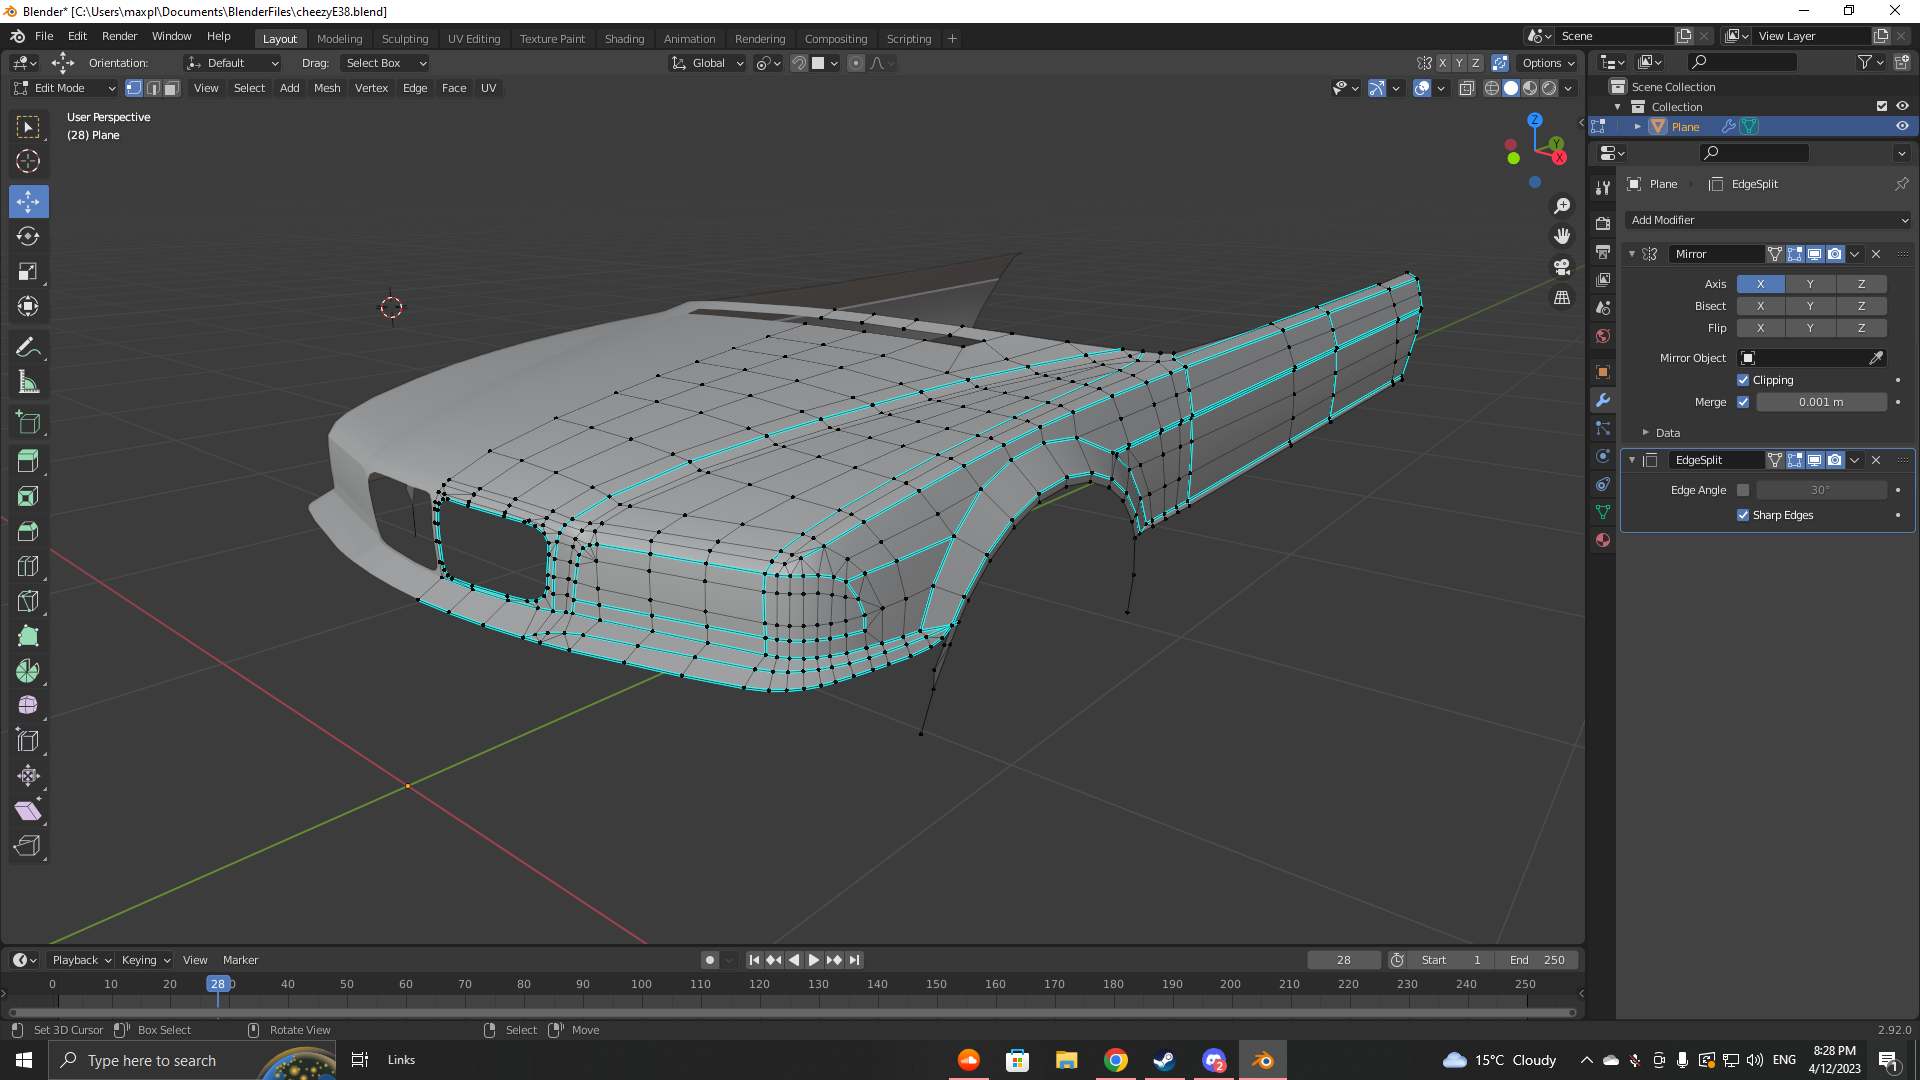Image resolution: width=1920 pixels, height=1080 pixels.
Task: Hide the Plane object via eye icon
Action: (1902, 126)
